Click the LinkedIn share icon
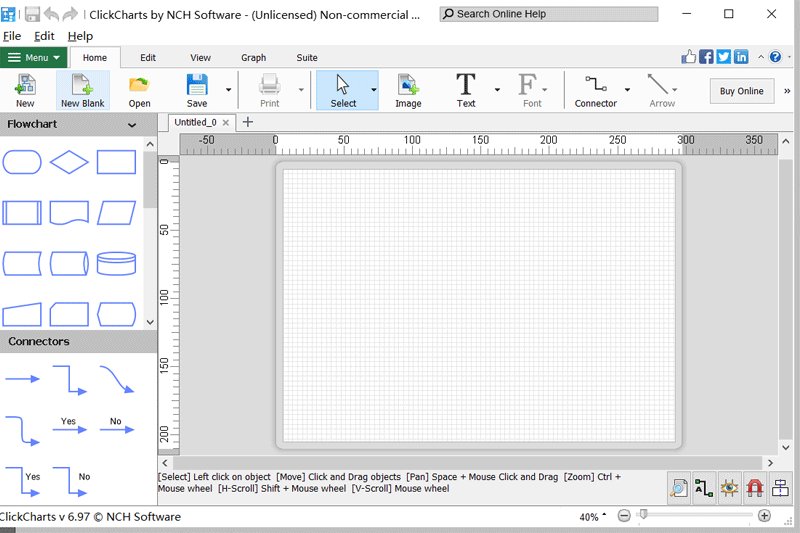 click(741, 57)
